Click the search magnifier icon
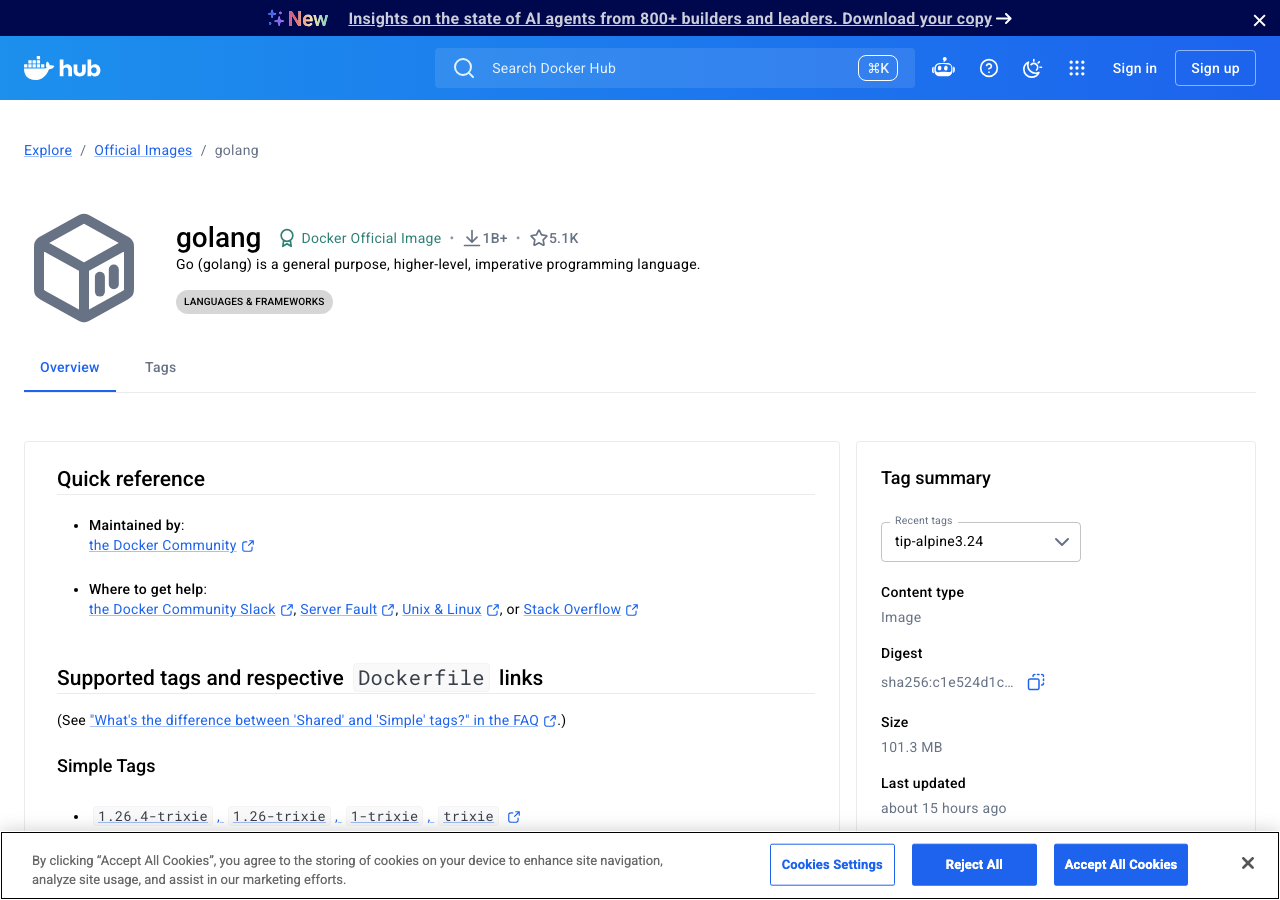 464,68
